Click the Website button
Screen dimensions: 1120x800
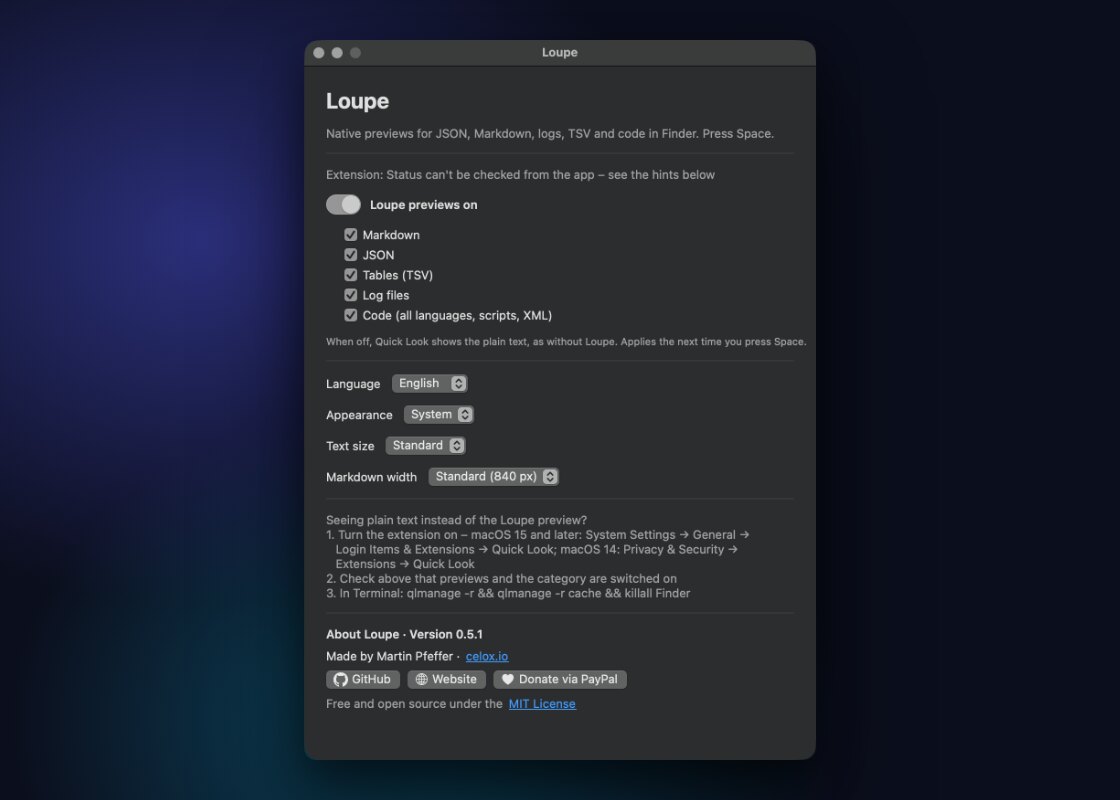446,679
